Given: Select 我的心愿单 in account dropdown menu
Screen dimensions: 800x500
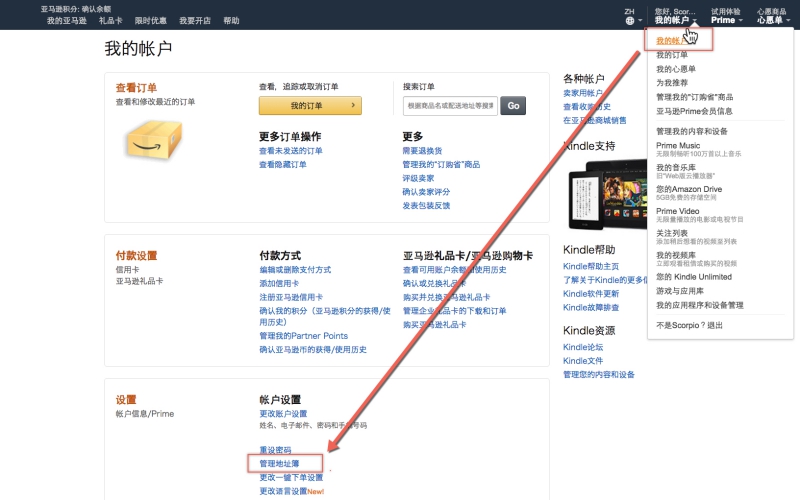Looking at the screenshot, I should pos(676,69).
